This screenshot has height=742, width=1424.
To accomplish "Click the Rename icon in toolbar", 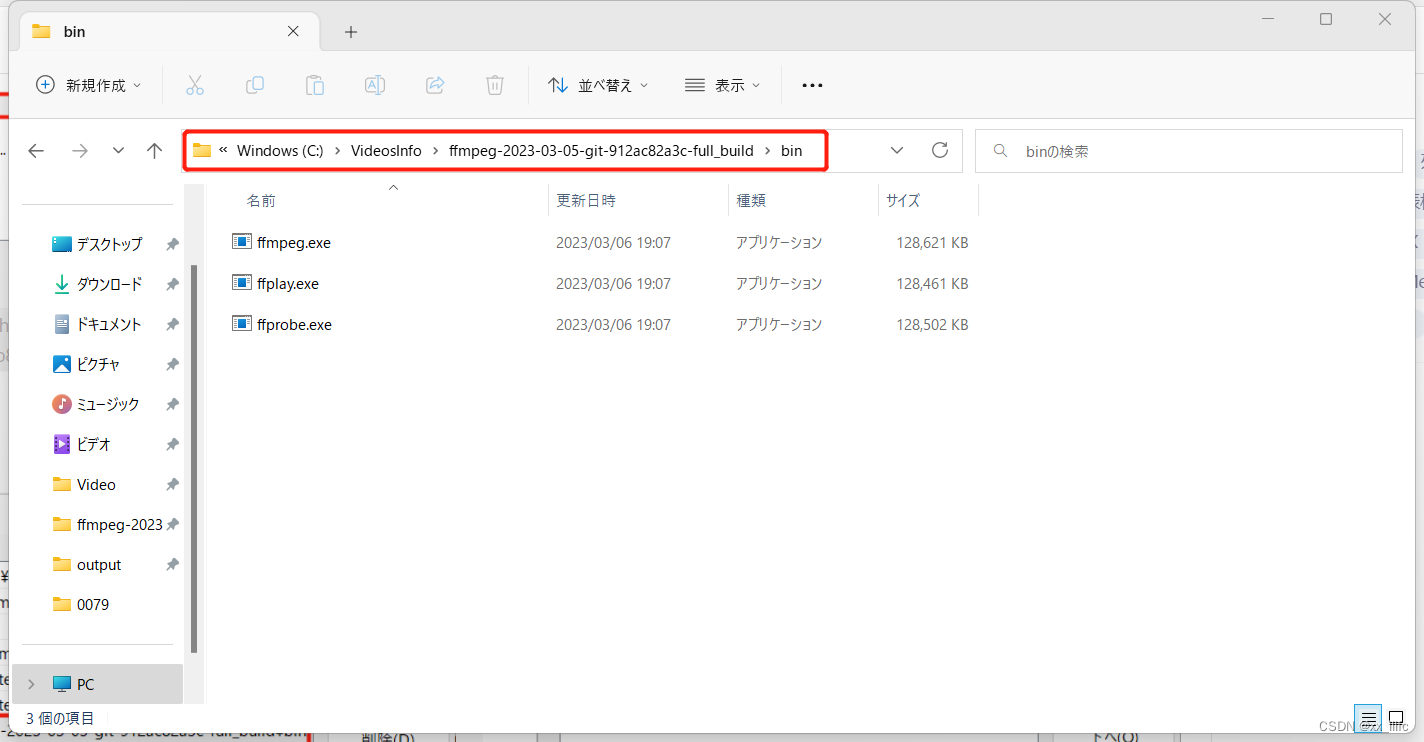I will (375, 85).
